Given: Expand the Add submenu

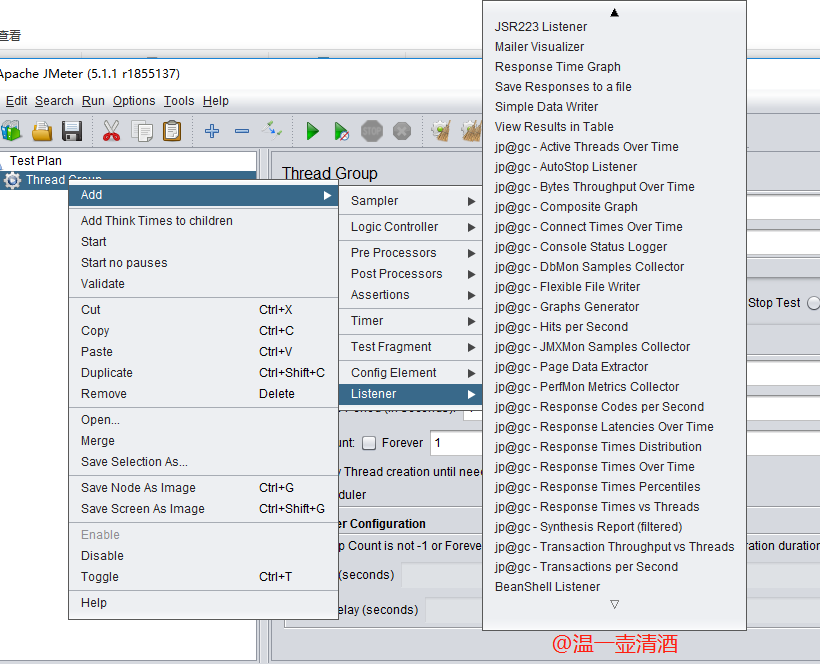Looking at the screenshot, I should (x=203, y=195).
